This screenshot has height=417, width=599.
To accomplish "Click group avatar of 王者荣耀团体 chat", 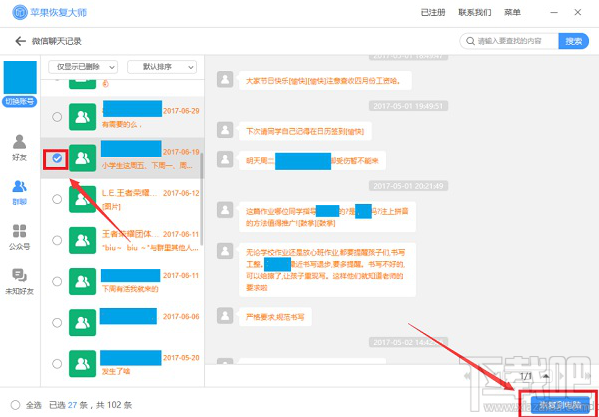I will (x=83, y=240).
